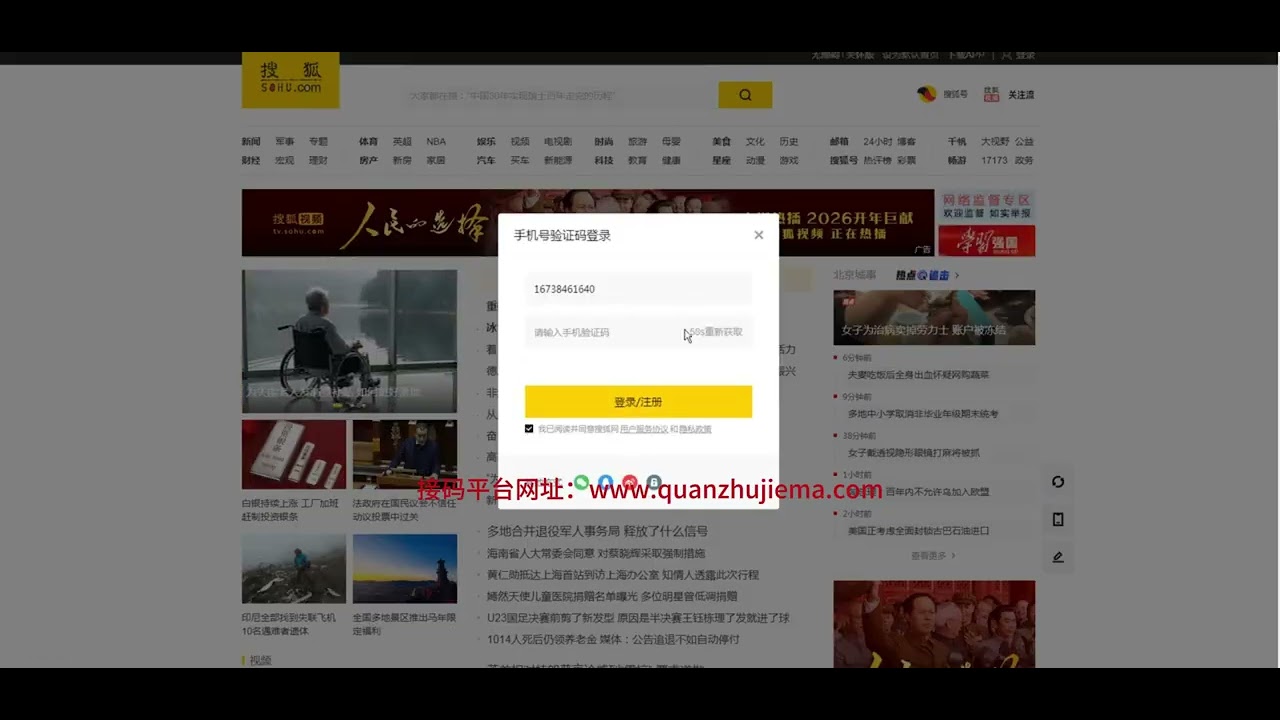
Task: Open 美国正考虑全面封锁古巴石油进口 item
Action: click(x=918, y=531)
